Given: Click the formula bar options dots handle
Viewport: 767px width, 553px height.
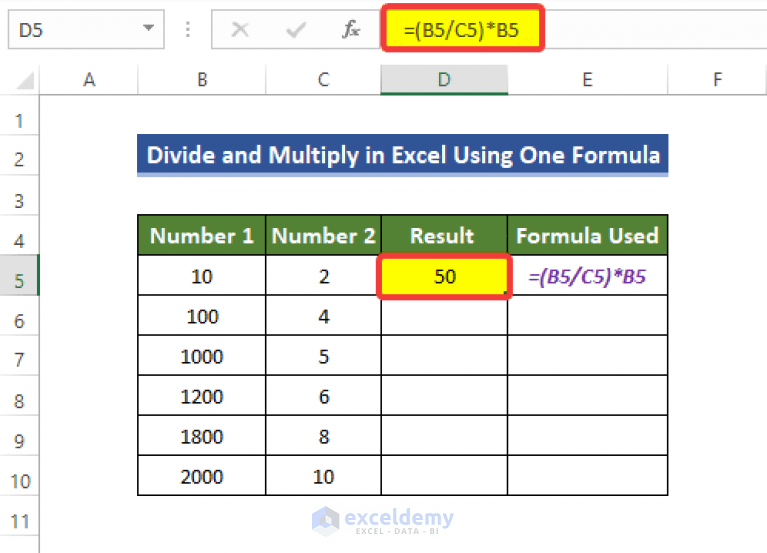Looking at the screenshot, I should 188,30.
